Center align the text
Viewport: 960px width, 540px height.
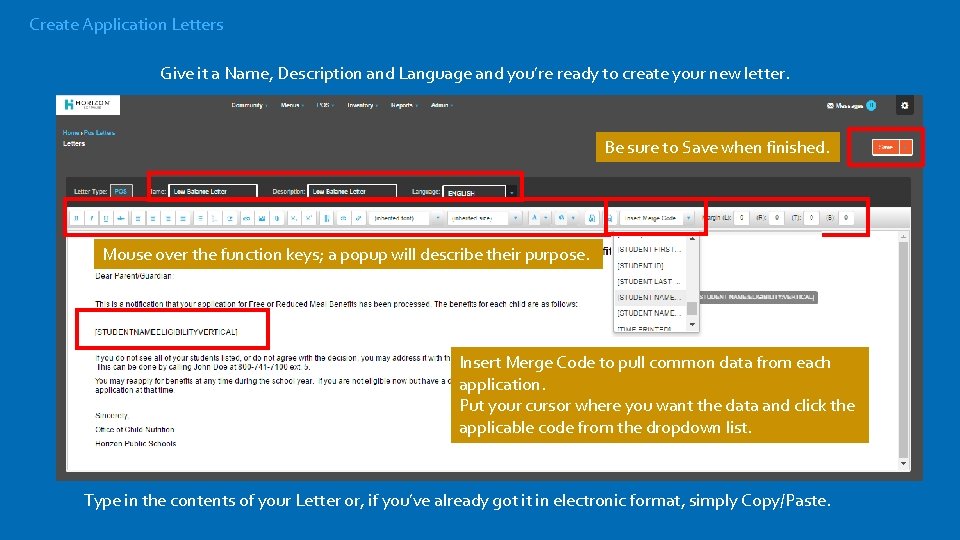153,218
